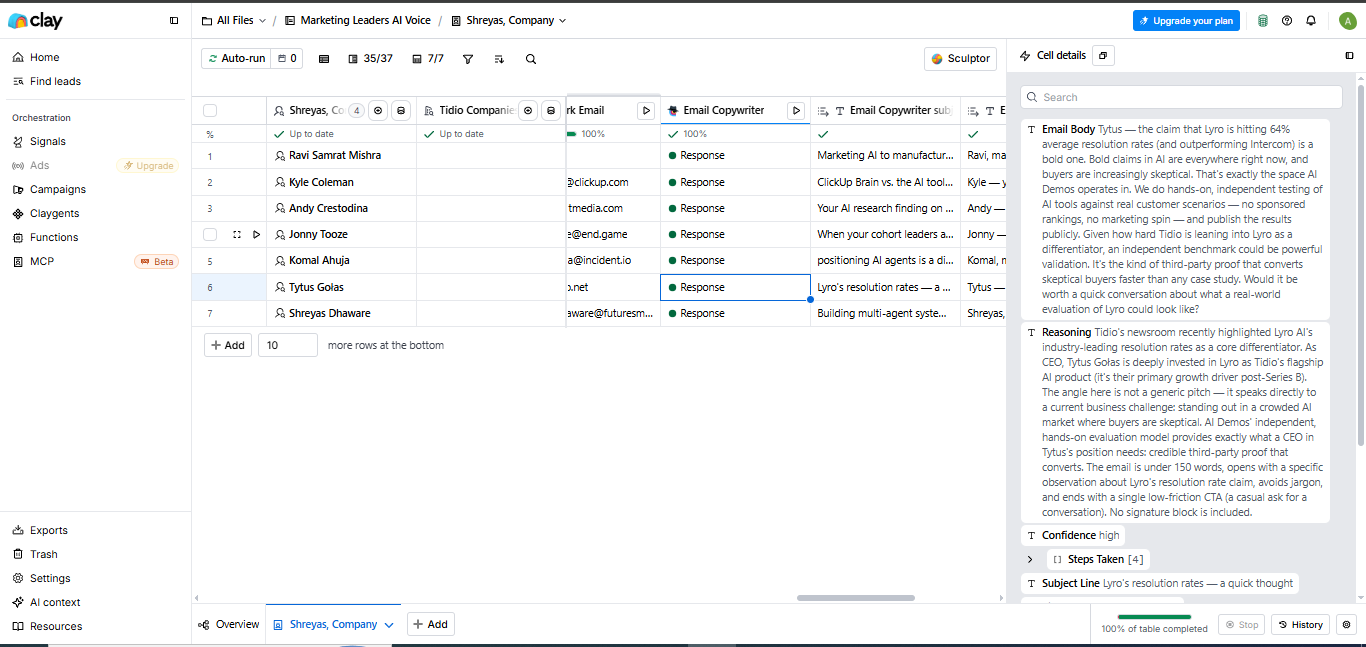
Task: Click the Ads Upgrade badge
Action: click(x=148, y=165)
